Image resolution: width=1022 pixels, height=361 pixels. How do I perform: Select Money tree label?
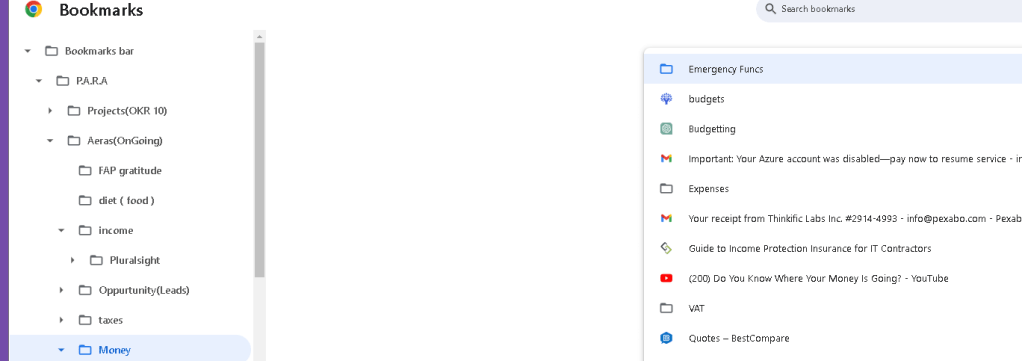pyautogui.click(x=114, y=350)
